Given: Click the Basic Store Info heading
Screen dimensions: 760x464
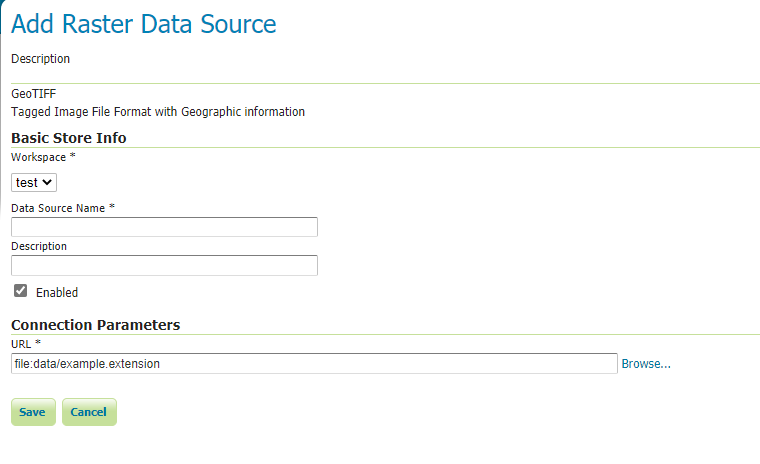Looking at the screenshot, I should [x=68, y=138].
